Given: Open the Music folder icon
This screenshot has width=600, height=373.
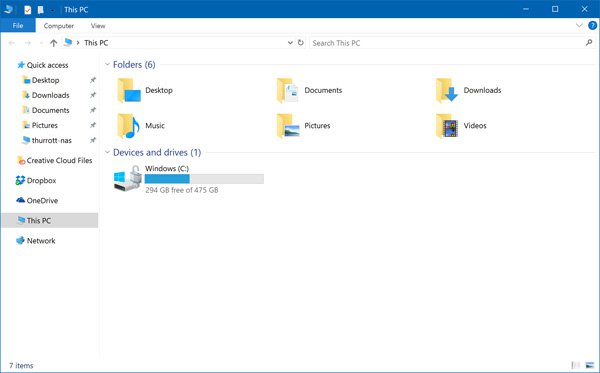Looking at the screenshot, I should (x=128, y=125).
